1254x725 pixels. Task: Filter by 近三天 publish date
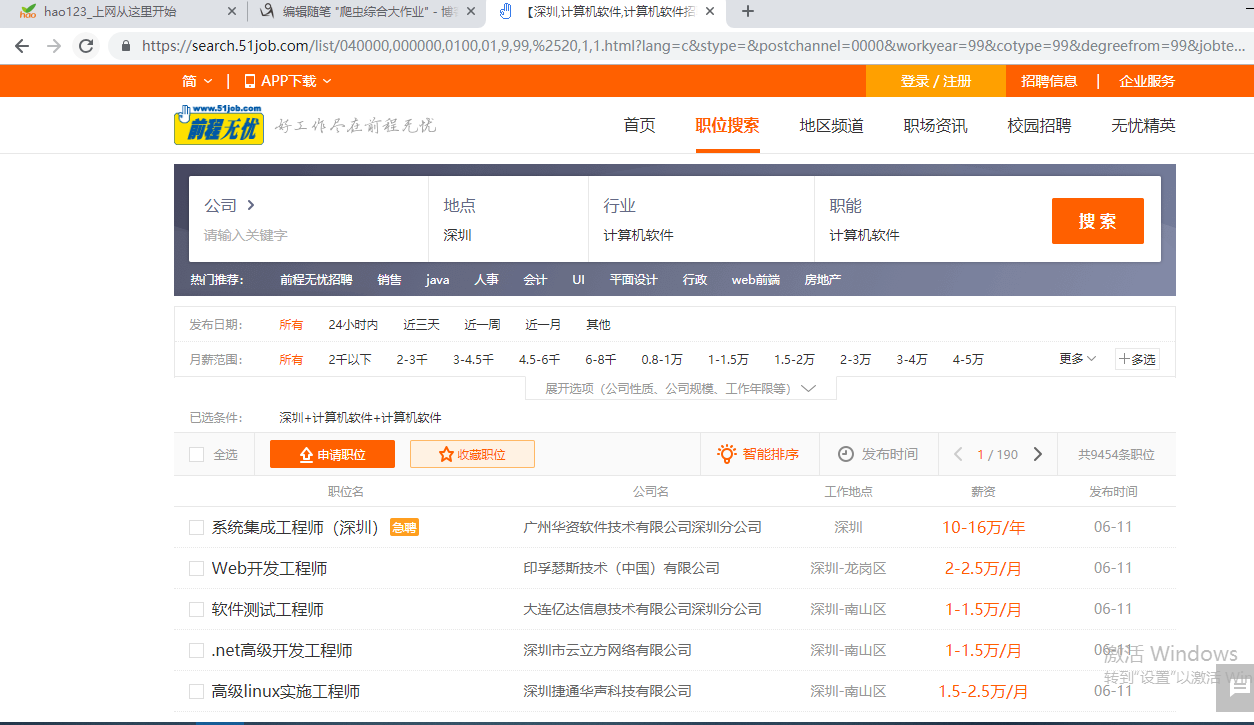tap(421, 325)
